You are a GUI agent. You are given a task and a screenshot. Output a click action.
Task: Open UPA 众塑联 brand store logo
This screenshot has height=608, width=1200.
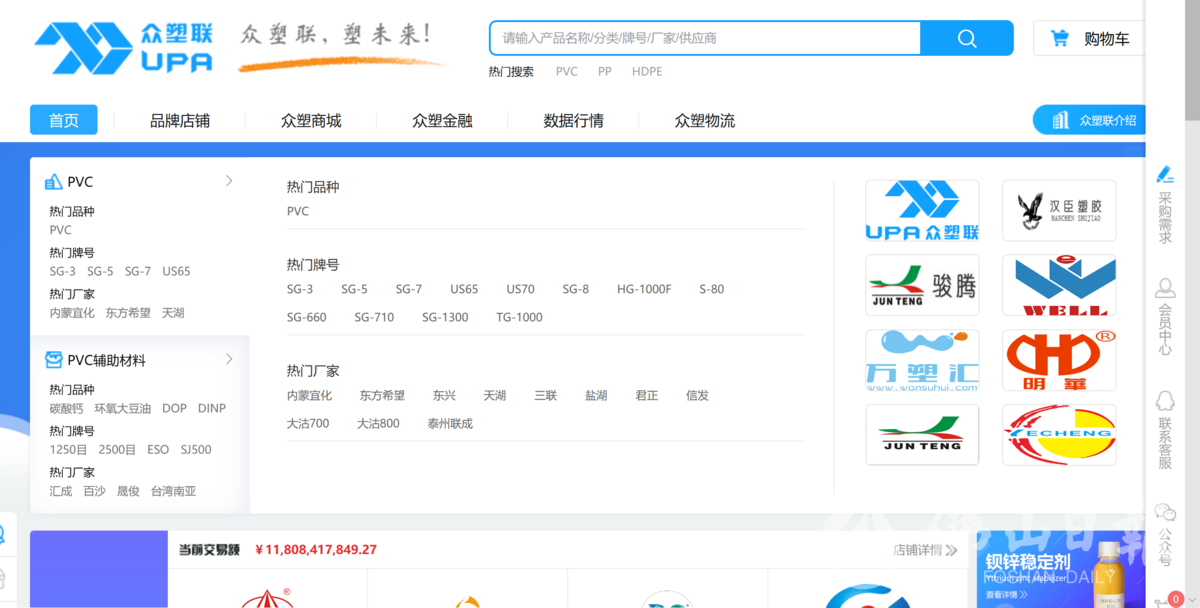(x=922, y=211)
